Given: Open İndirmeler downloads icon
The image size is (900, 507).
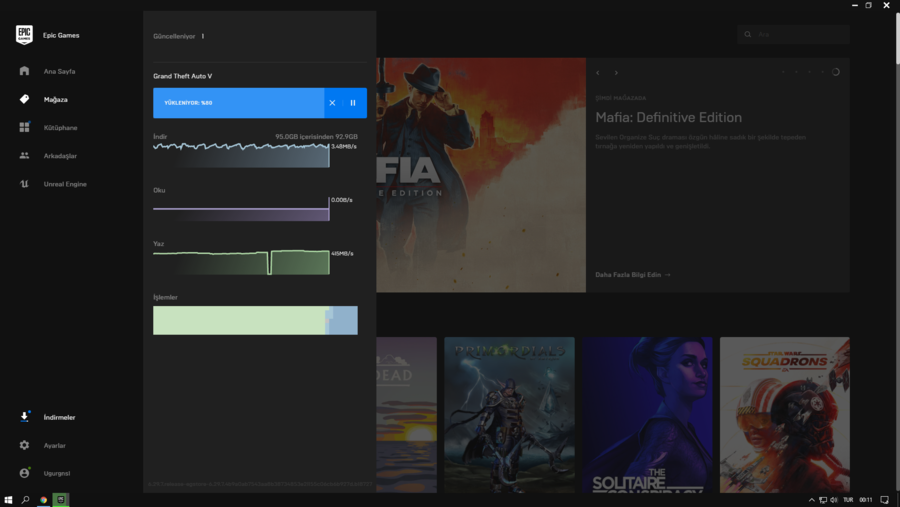Looking at the screenshot, I should pos(24,417).
